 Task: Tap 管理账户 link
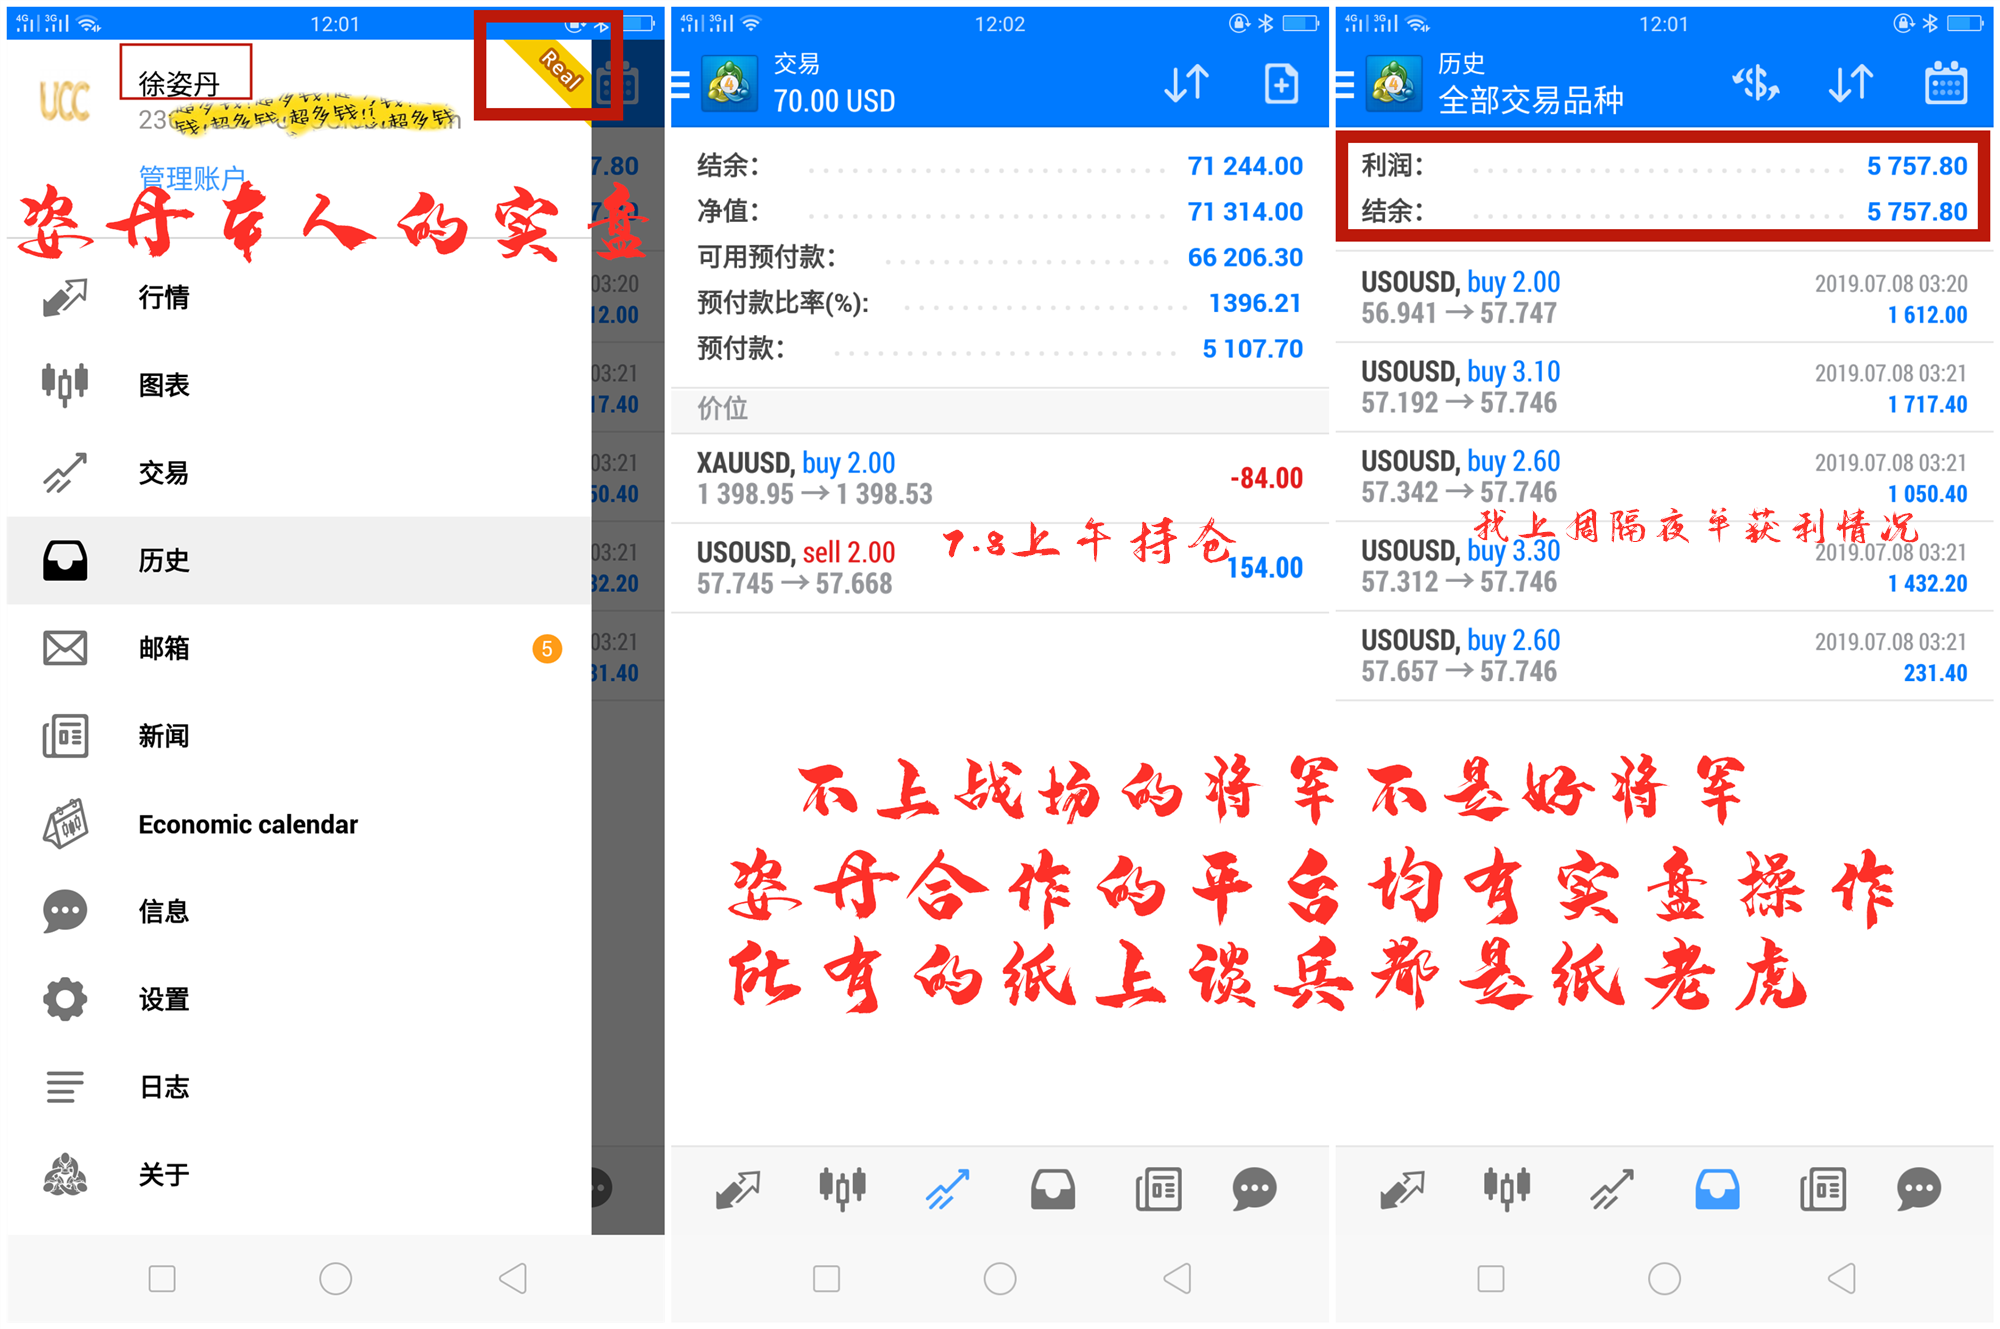(x=192, y=178)
